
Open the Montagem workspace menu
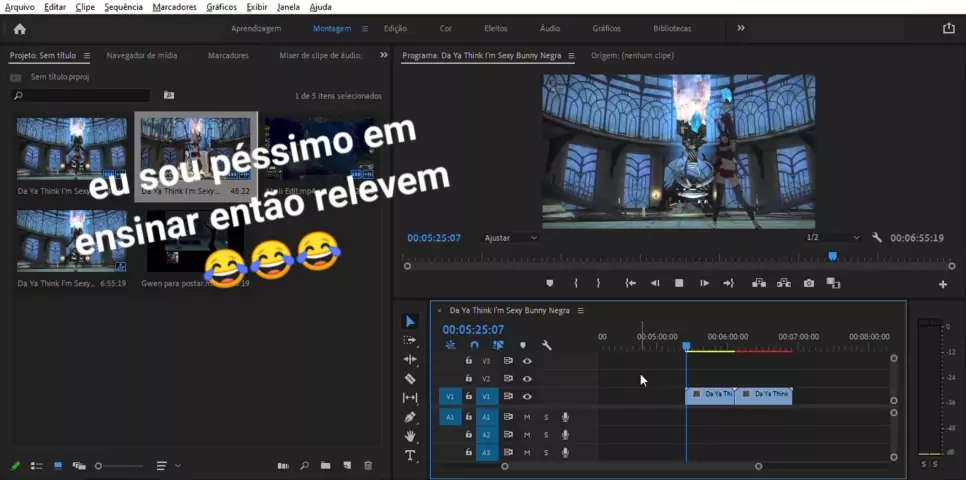click(x=365, y=28)
